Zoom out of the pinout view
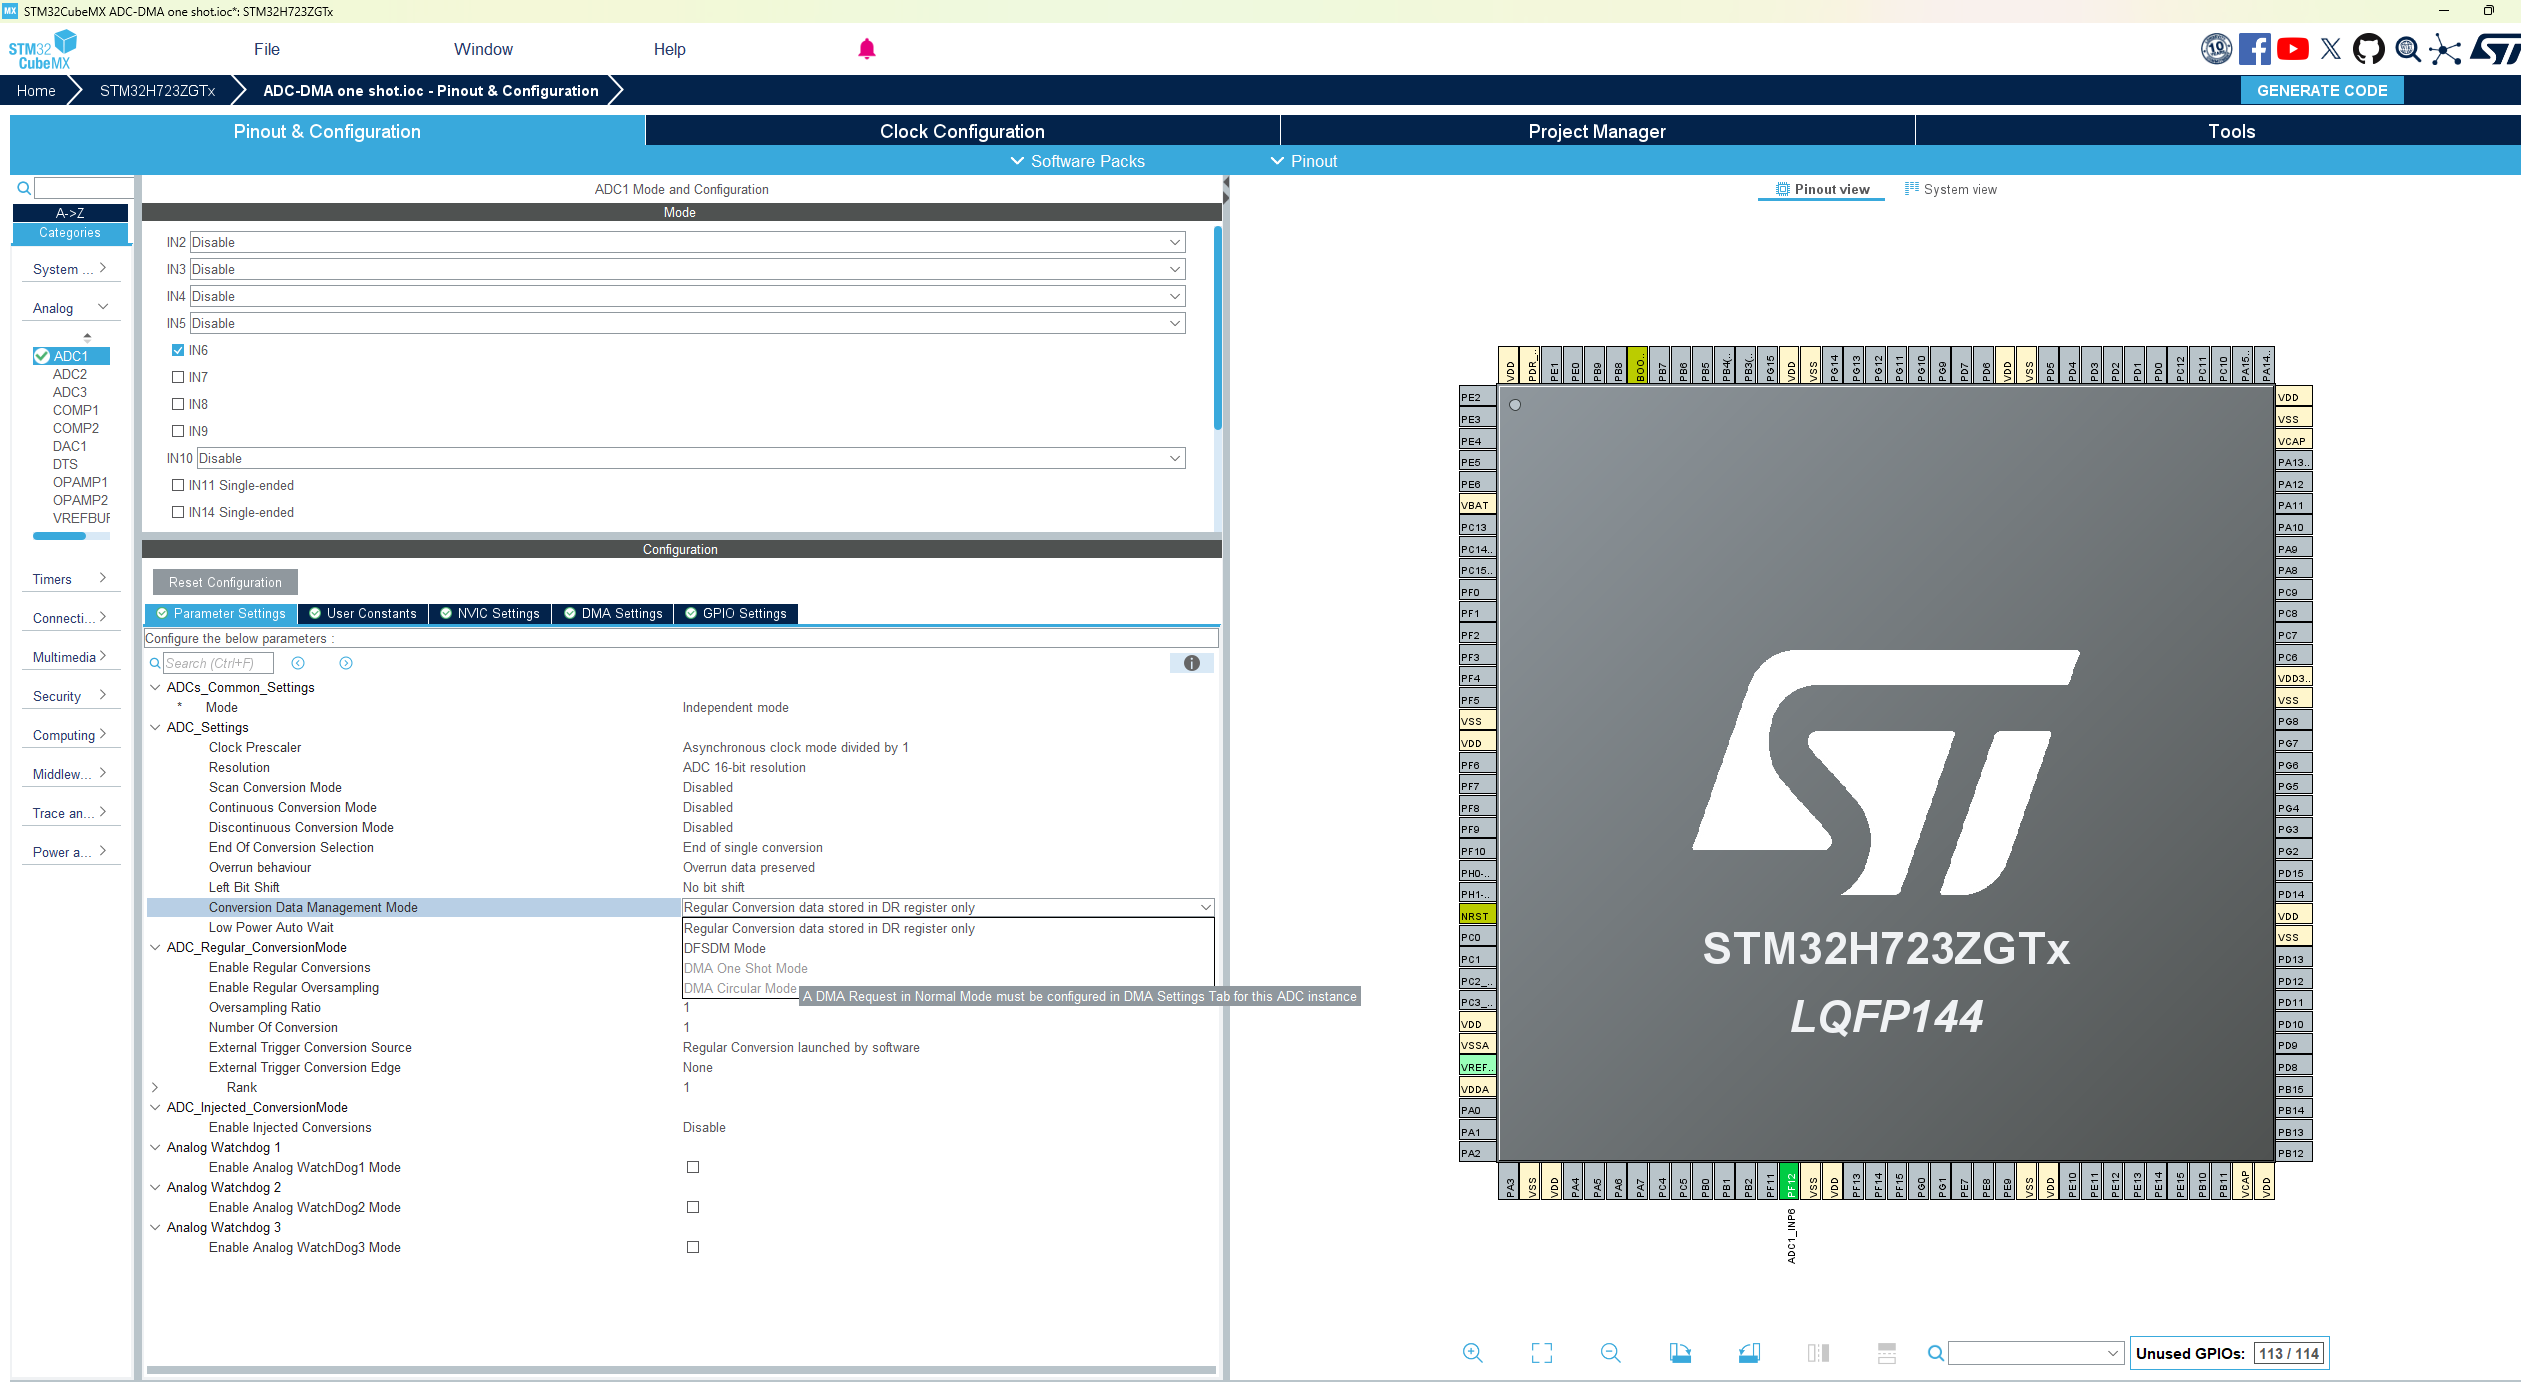 point(1611,1352)
